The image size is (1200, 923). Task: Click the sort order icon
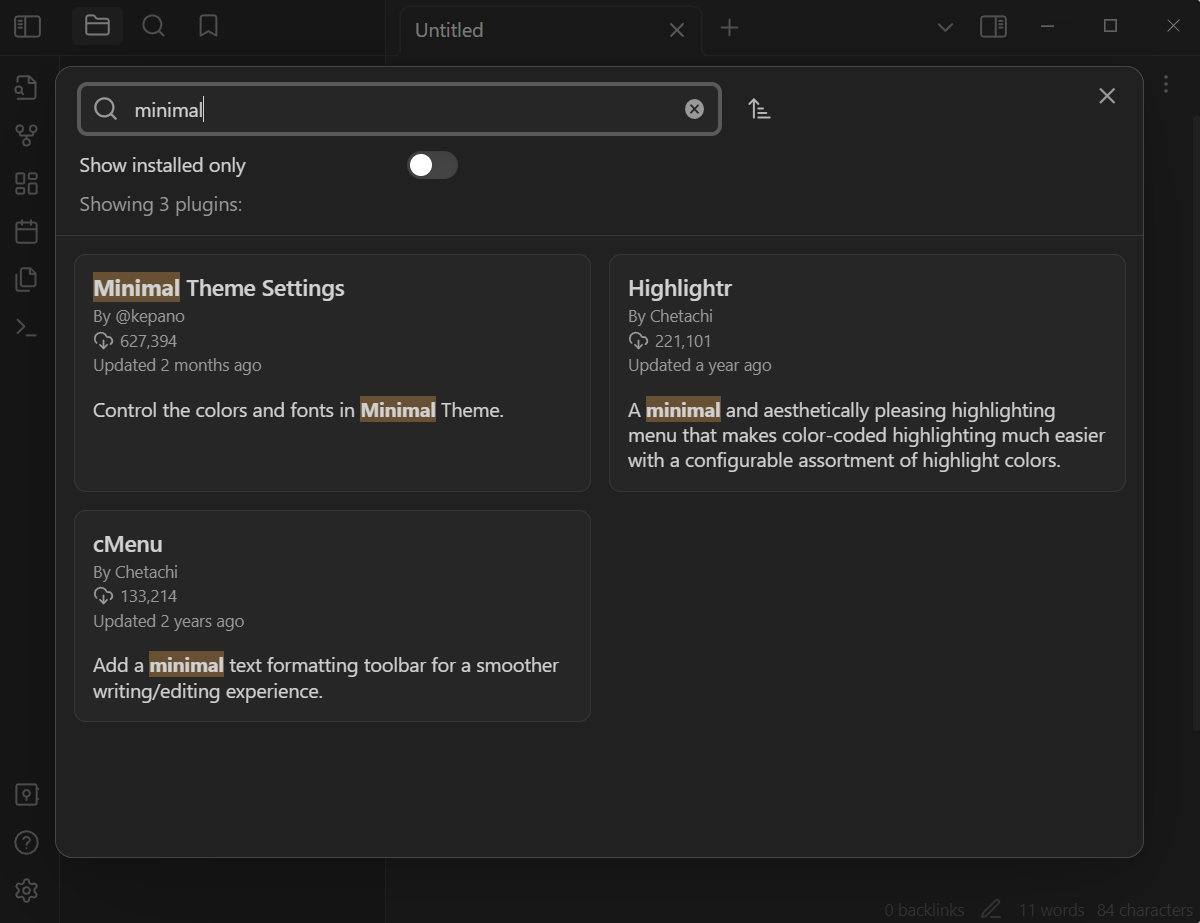[759, 109]
